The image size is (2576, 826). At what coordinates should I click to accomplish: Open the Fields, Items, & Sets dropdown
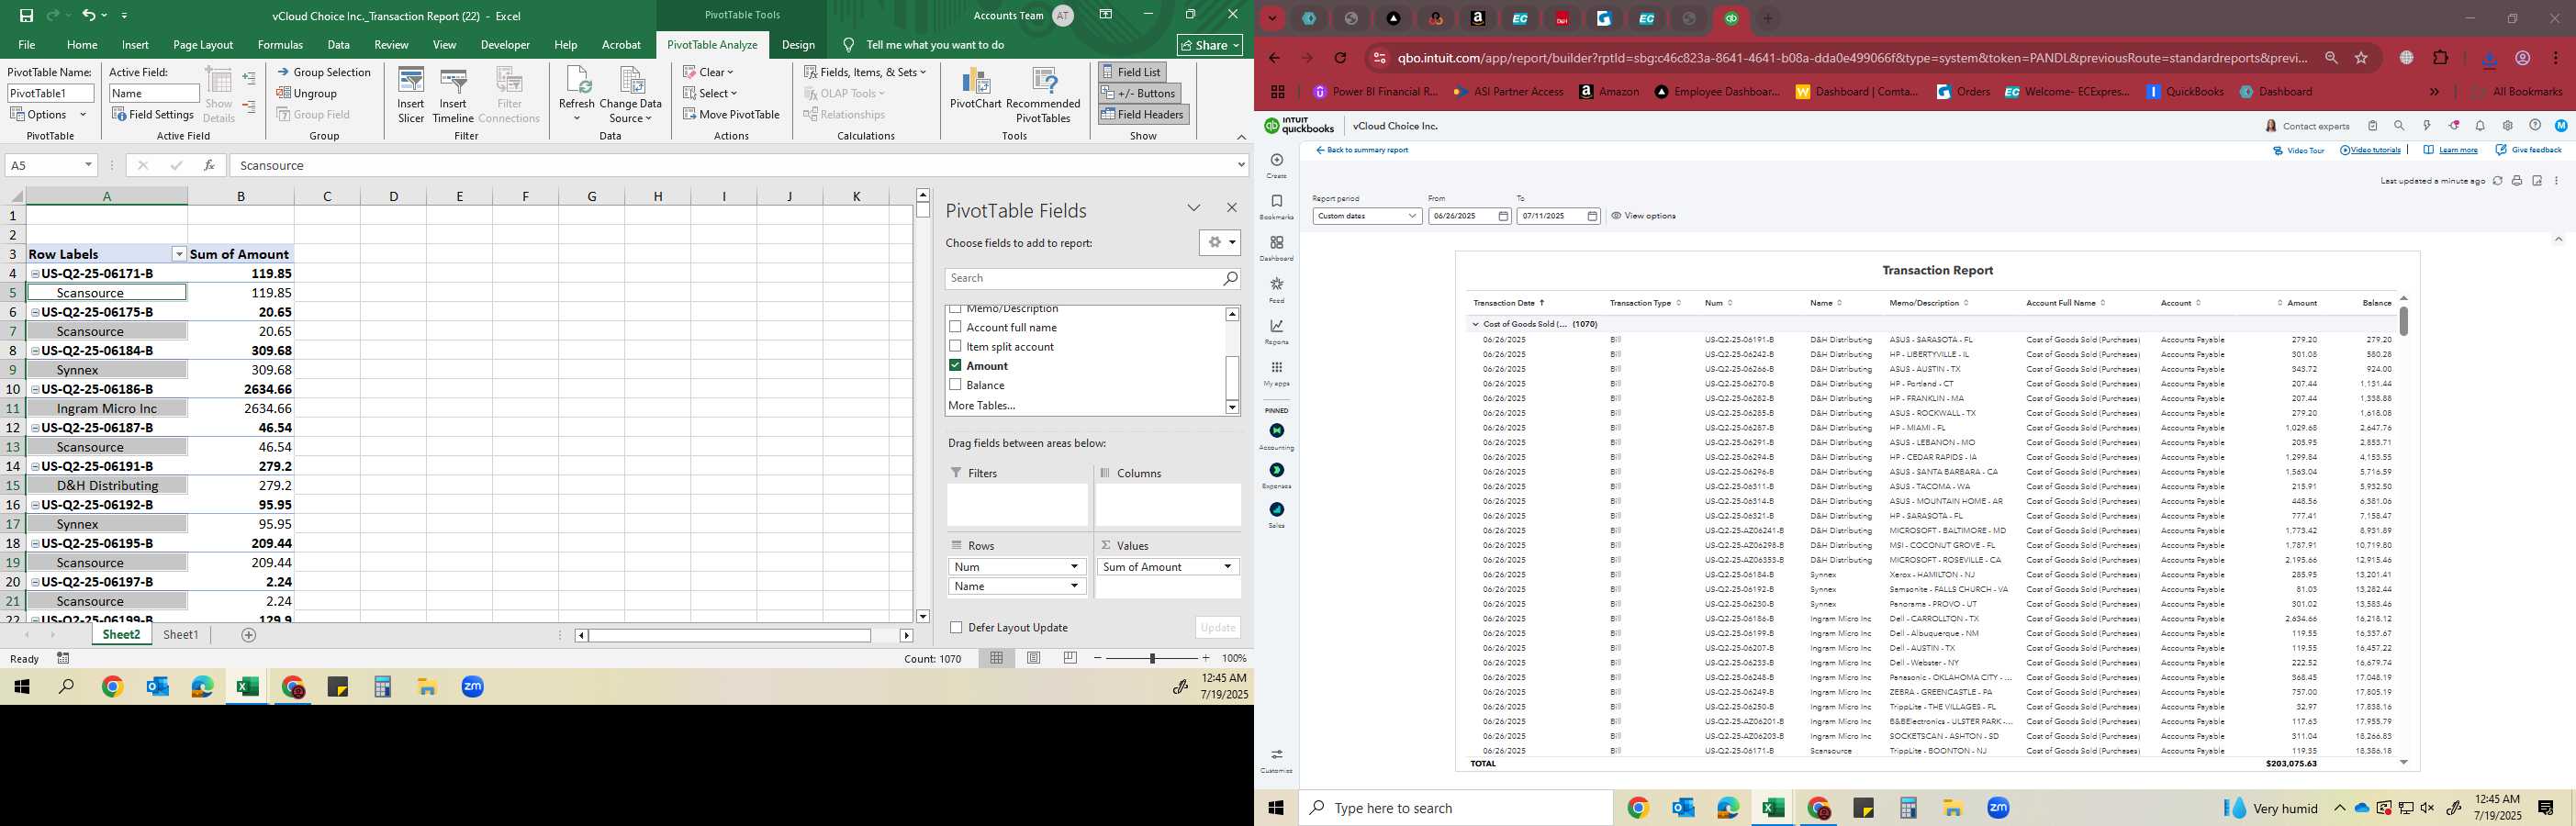click(866, 72)
